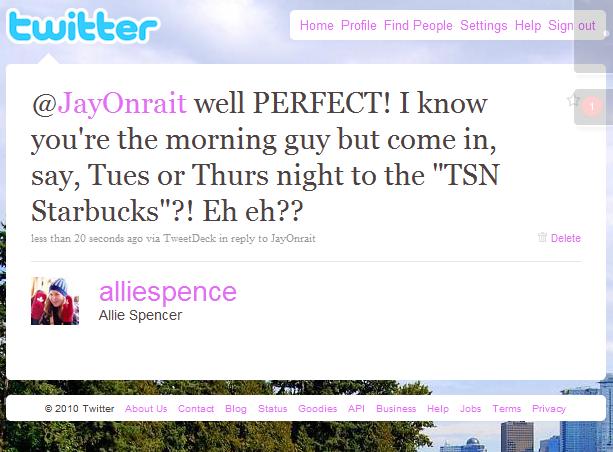Delete this tweet
This screenshot has height=452, width=613.
pos(565,238)
